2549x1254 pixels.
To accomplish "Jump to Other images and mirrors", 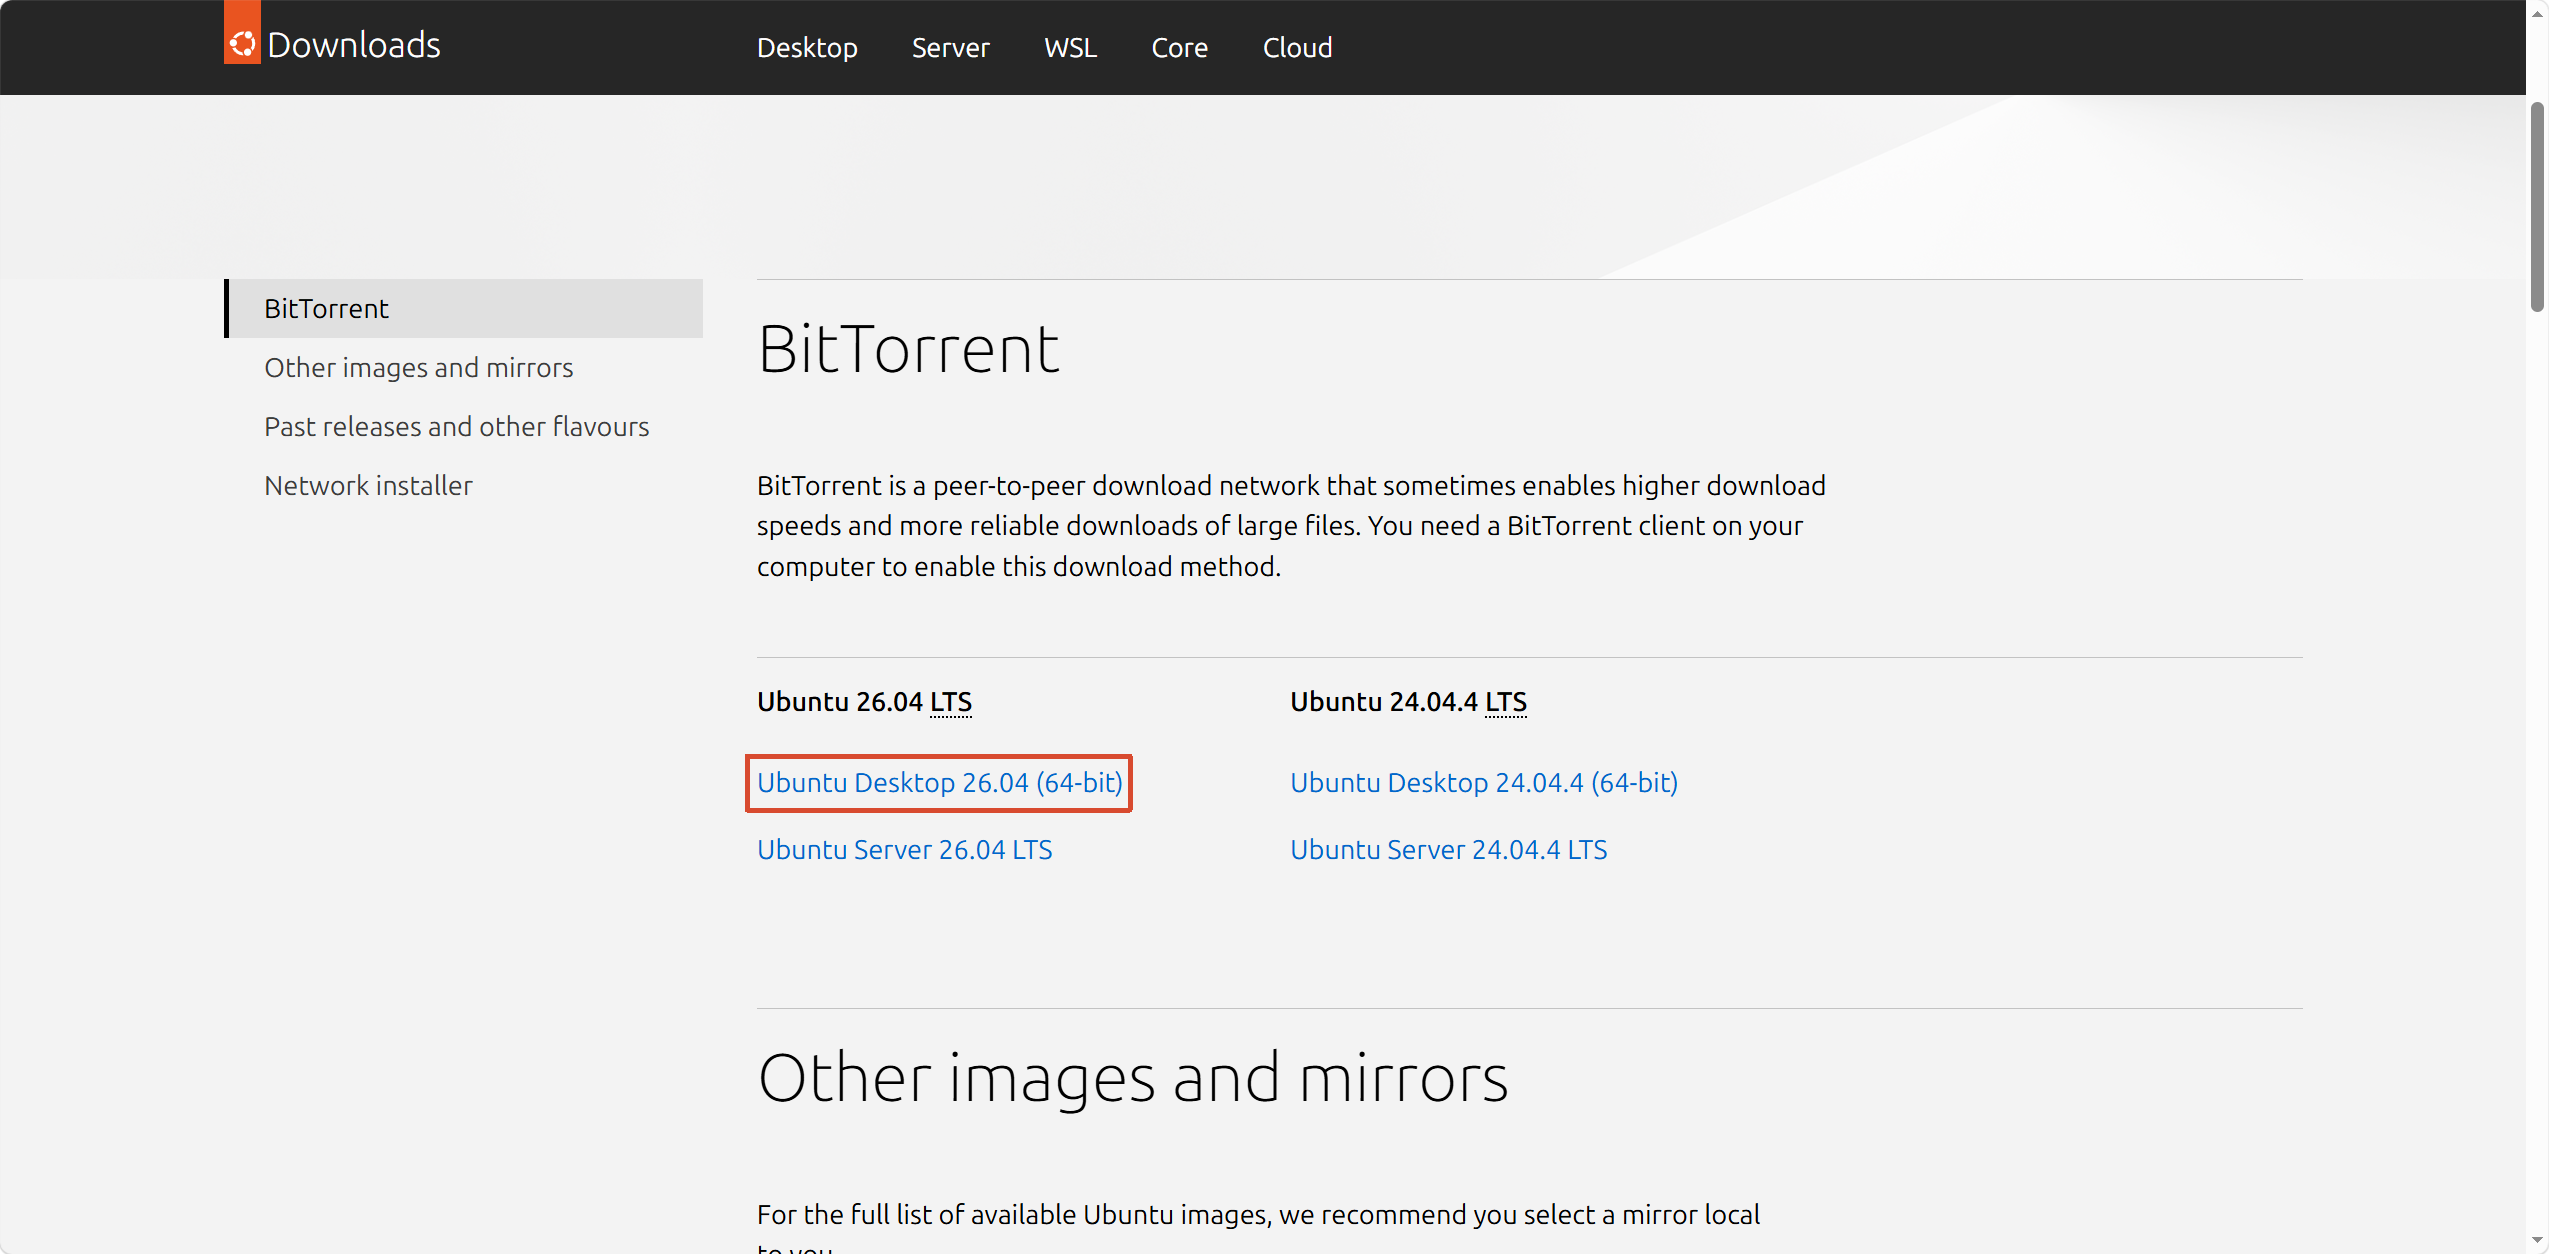I will (x=418, y=367).
